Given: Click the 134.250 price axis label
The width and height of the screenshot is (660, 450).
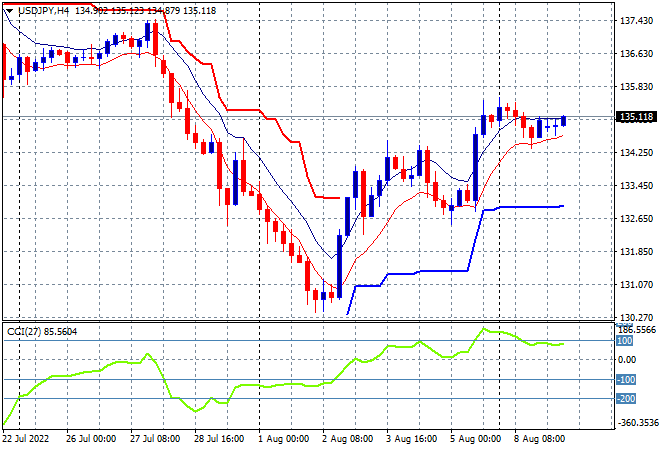Looking at the screenshot, I should coord(636,153).
